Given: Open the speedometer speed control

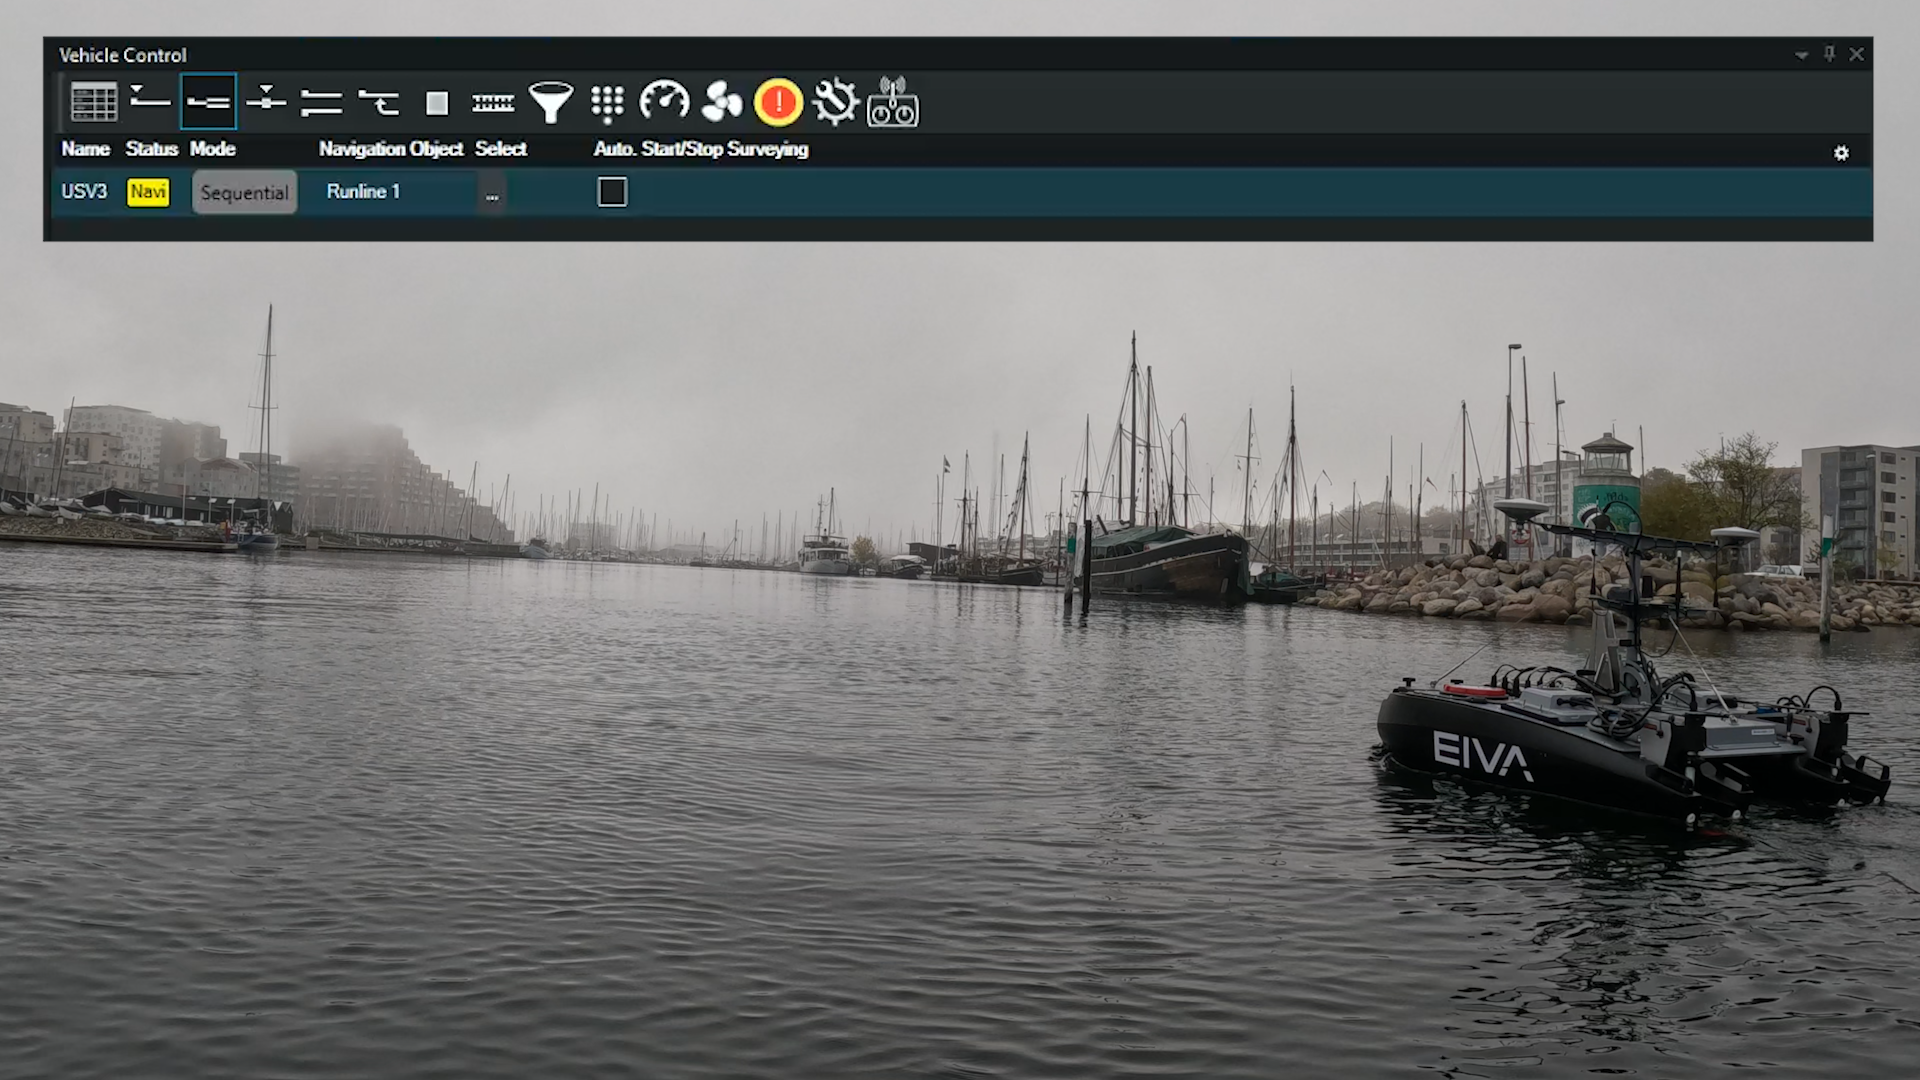Looking at the screenshot, I should (x=664, y=101).
